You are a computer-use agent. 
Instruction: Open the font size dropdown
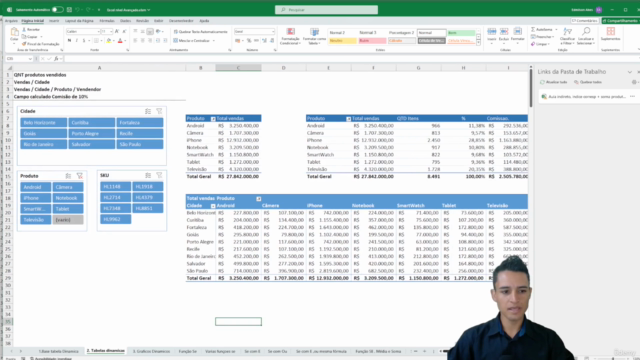(x=111, y=31)
